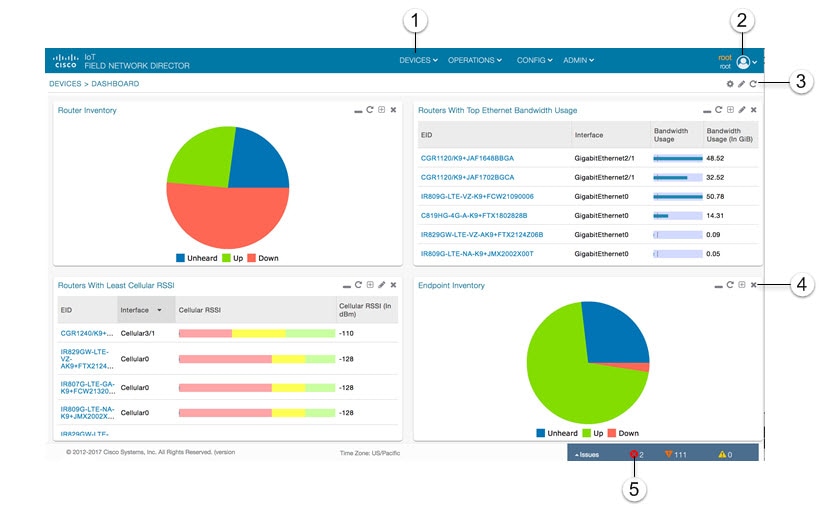The width and height of the screenshot is (819, 507).
Task: Click bandwidth bar for 48.52 GiB row
Action: click(x=677, y=158)
